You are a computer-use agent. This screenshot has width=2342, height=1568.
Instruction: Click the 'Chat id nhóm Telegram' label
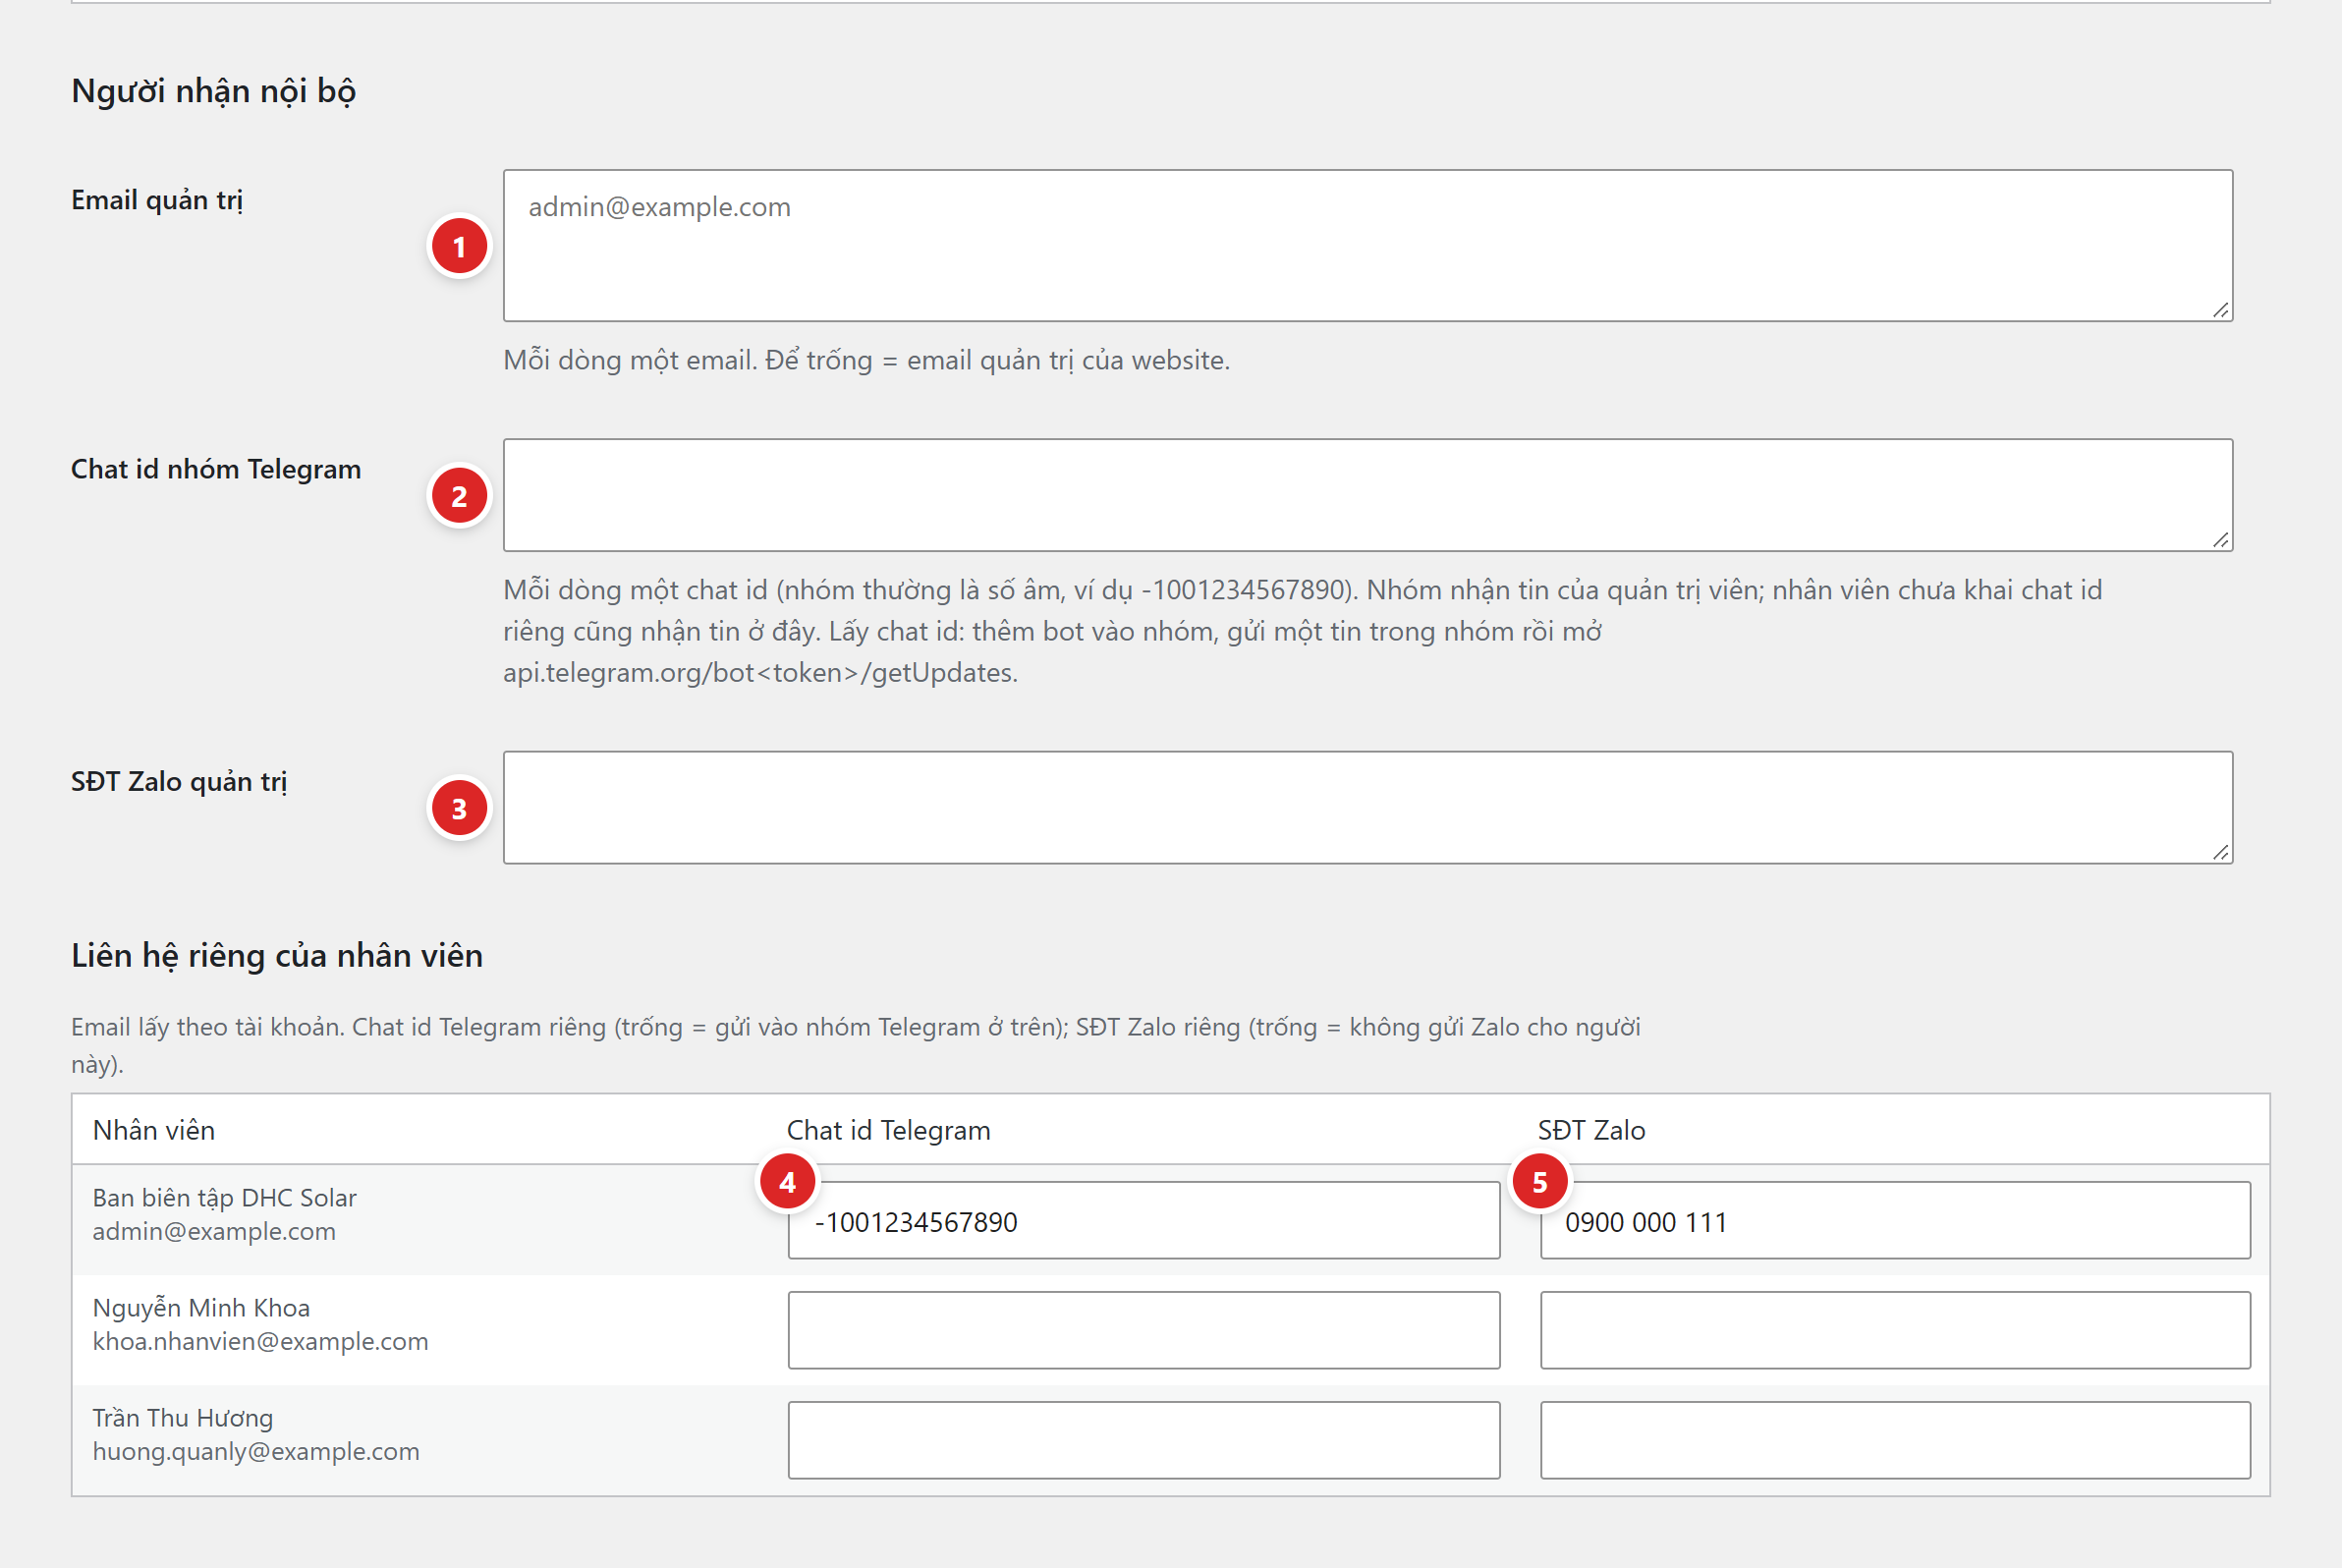point(216,469)
